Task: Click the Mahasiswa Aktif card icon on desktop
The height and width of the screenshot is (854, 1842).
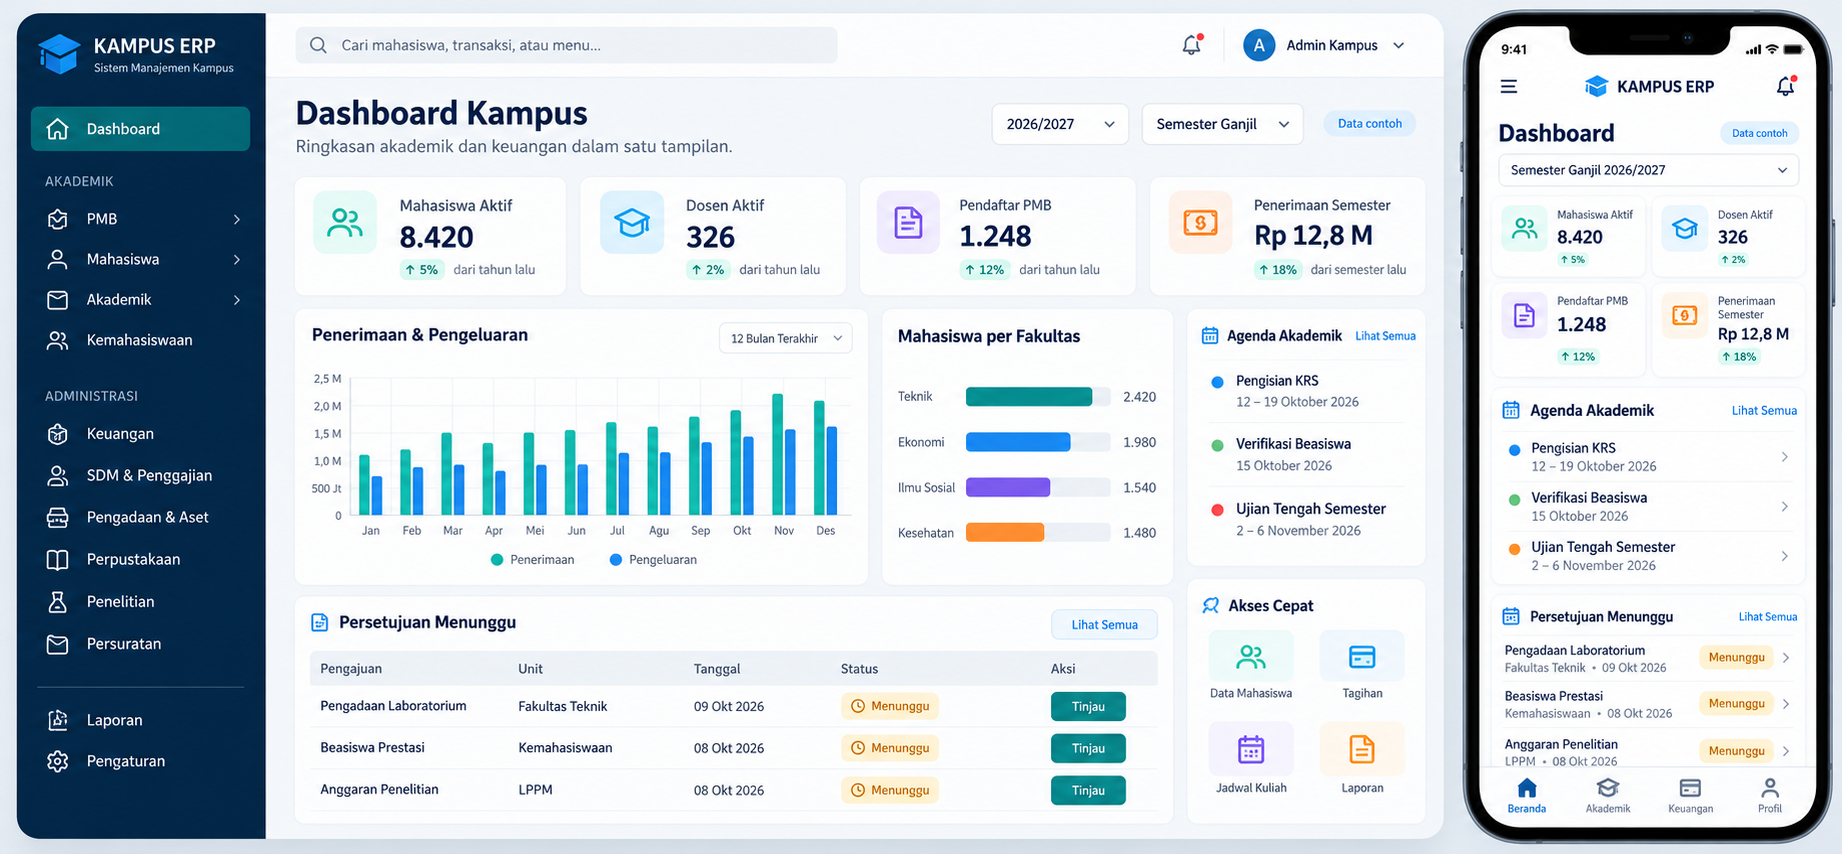Action: [x=345, y=222]
